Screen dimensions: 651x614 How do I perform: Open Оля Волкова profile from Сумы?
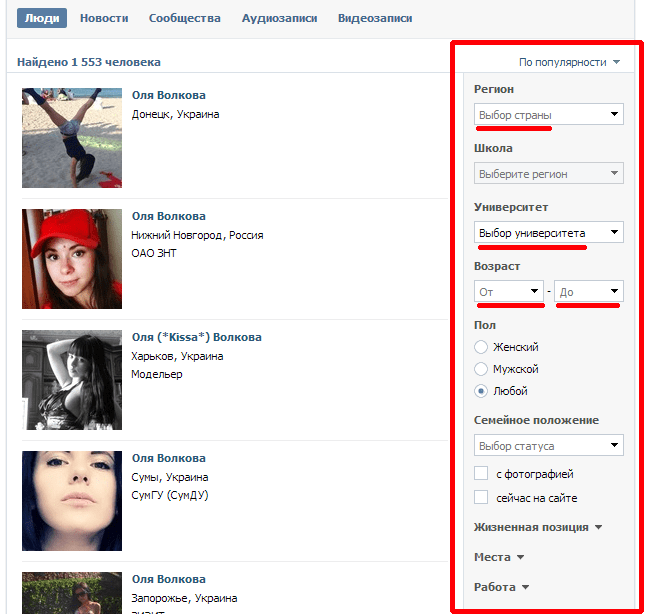point(169,458)
